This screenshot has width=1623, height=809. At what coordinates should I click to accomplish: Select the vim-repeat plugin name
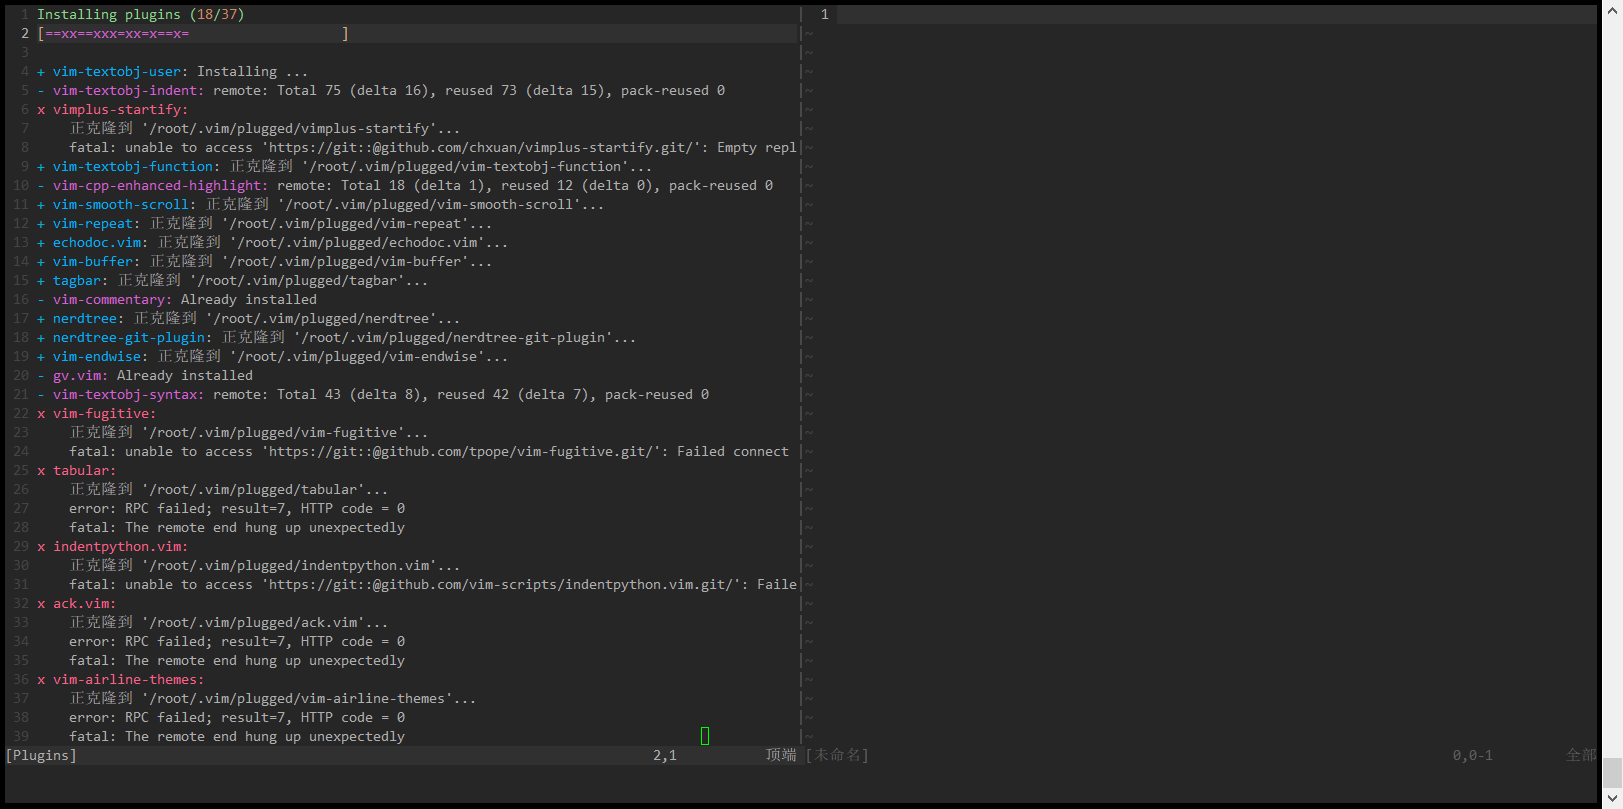(93, 223)
